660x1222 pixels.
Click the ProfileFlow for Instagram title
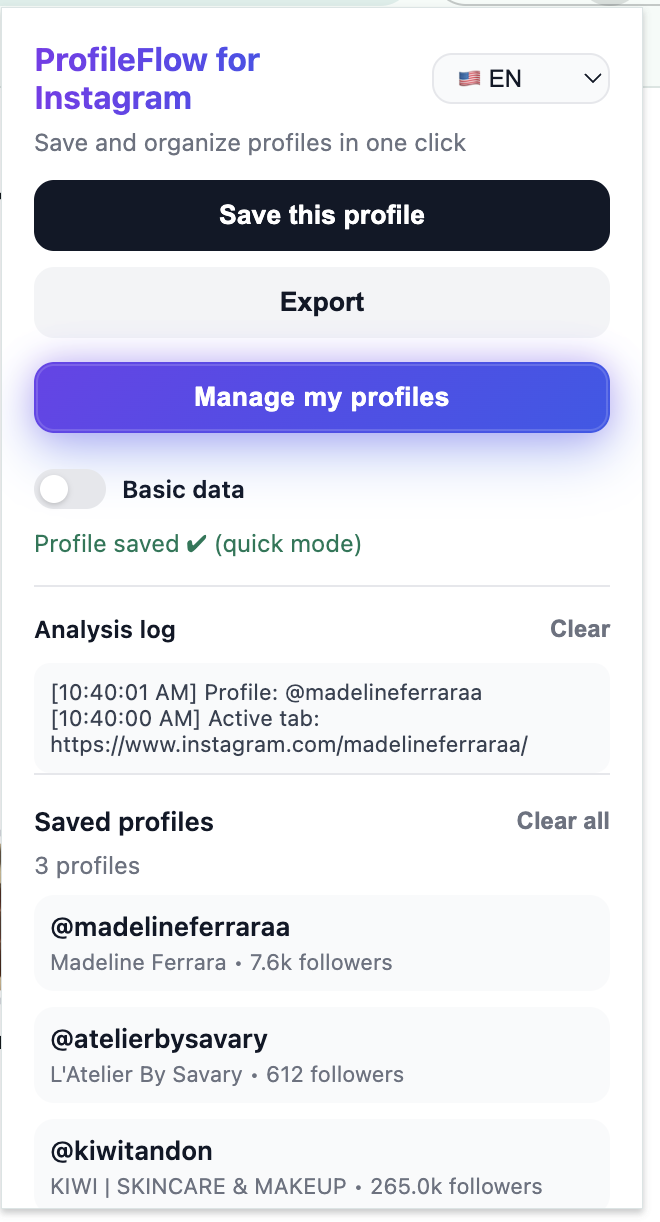coord(147,79)
